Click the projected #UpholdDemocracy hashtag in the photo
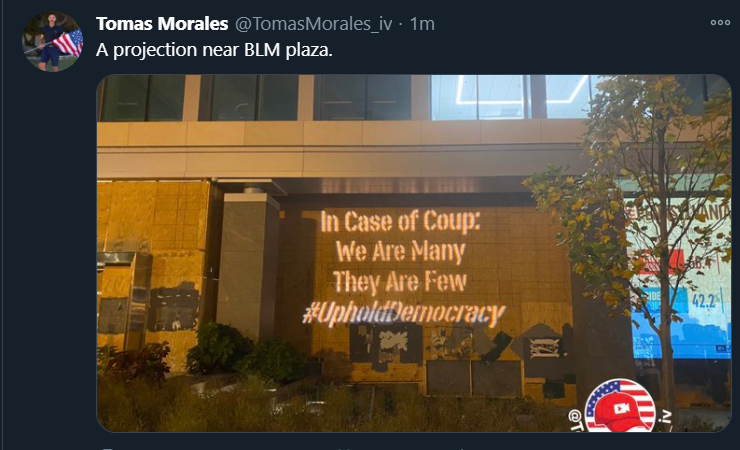 point(404,313)
